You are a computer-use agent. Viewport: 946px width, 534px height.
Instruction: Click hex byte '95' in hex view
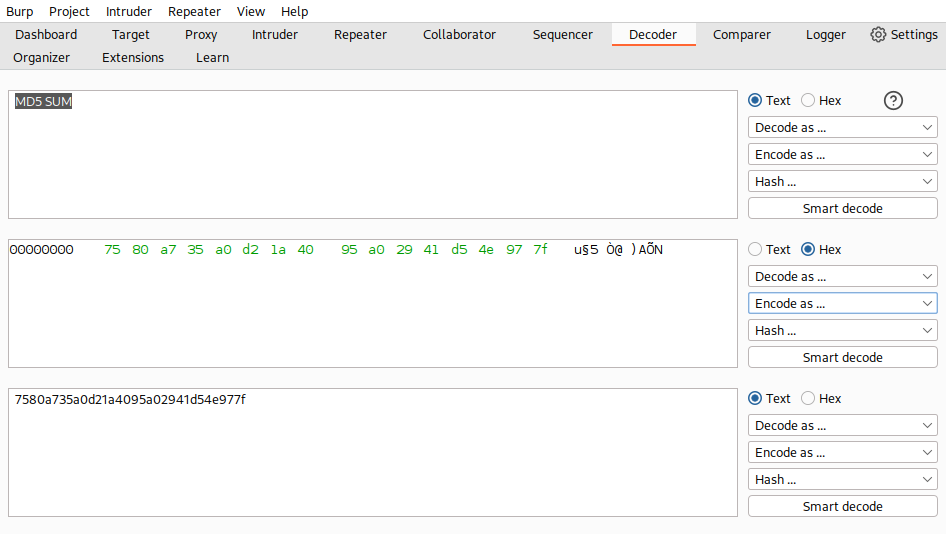pyautogui.click(x=349, y=250)
